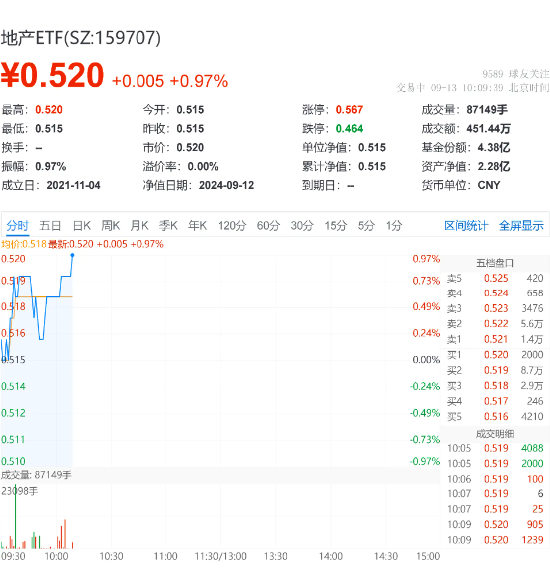
Task: Click 卖1 row price 0.521
Action: [x=496, y=339]
